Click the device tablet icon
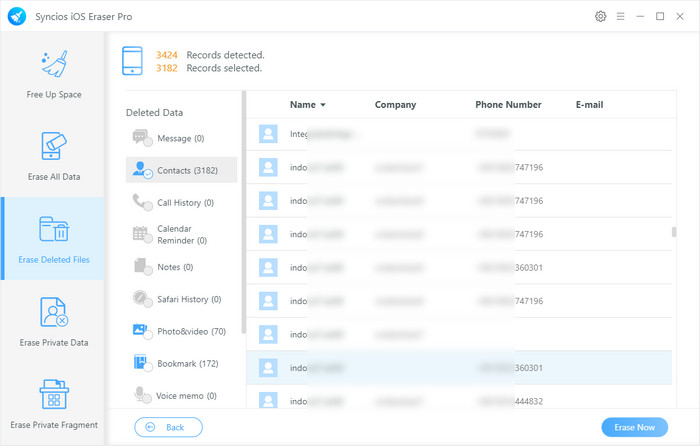 pyautogui.click(x=132, y=61)
